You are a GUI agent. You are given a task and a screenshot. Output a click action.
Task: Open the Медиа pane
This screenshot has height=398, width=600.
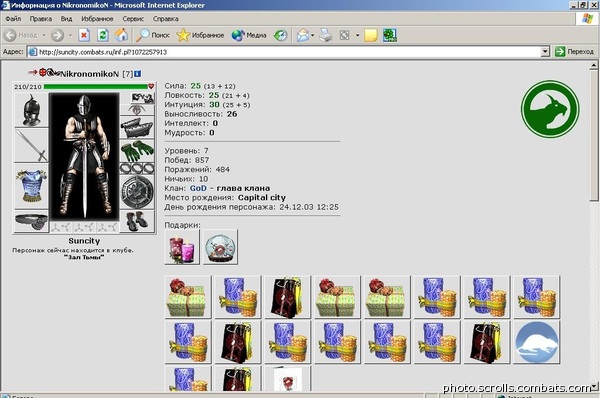[249, 35]
